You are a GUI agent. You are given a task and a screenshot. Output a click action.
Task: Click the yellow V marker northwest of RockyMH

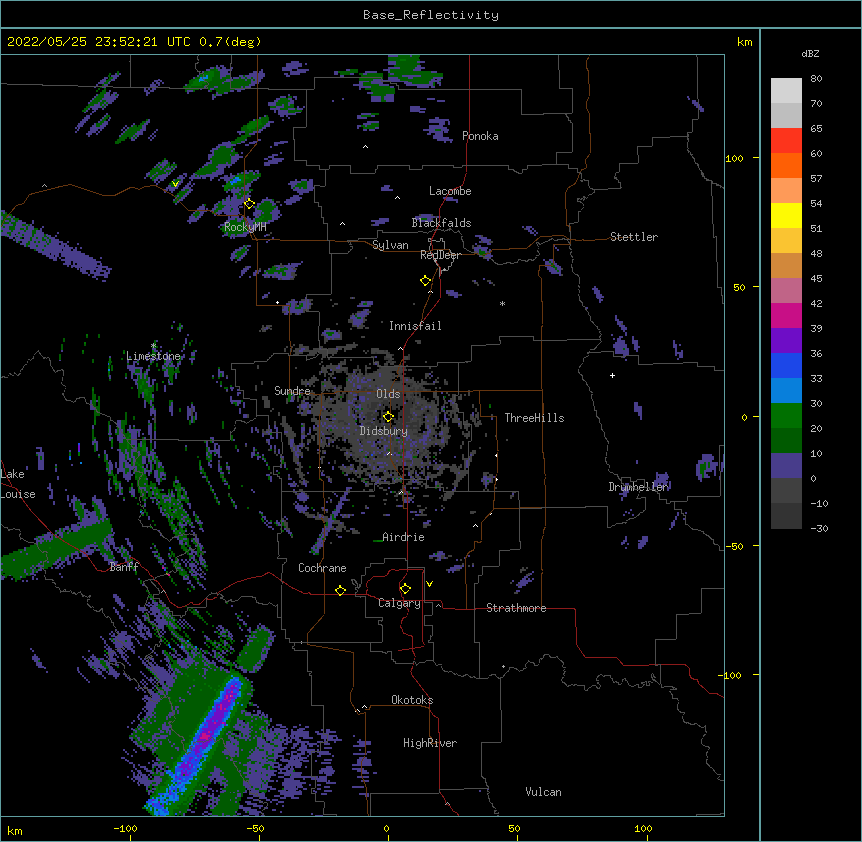[x=175, y=184]
